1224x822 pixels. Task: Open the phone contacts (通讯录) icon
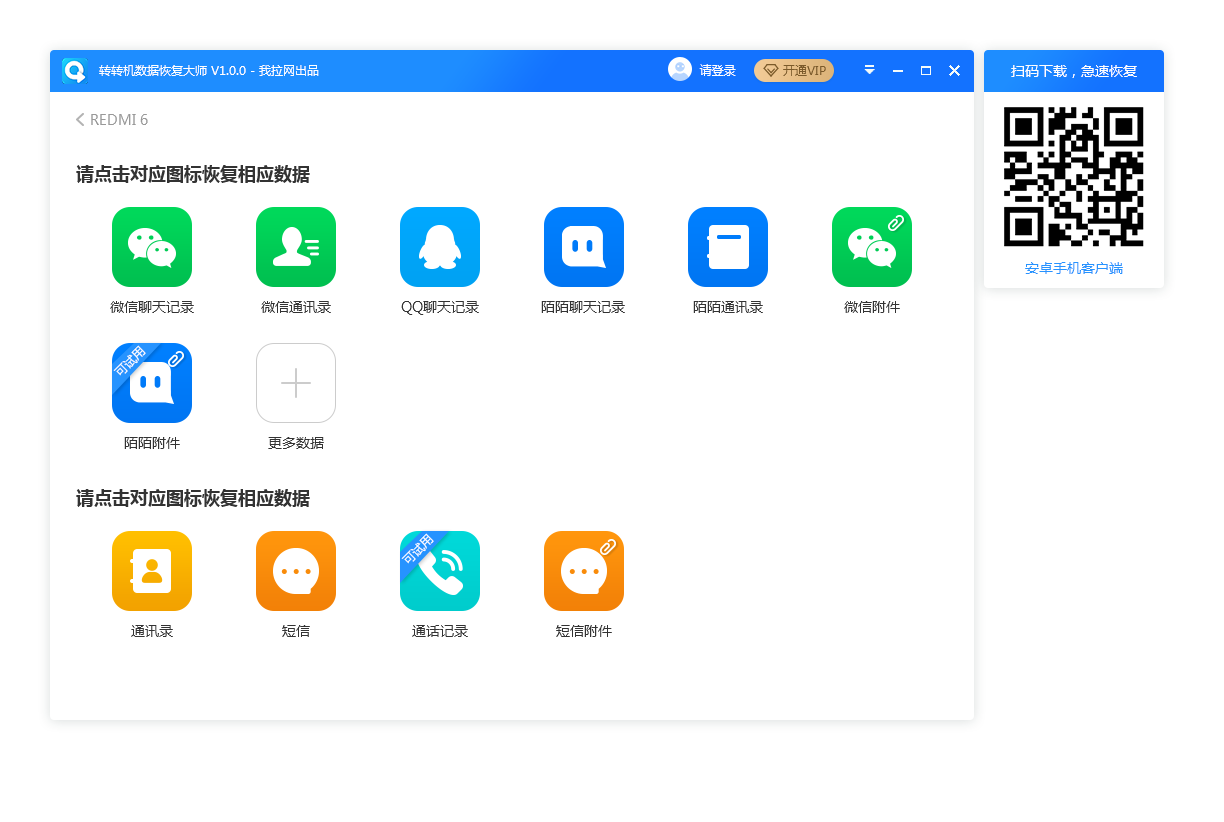click(152, 571)
